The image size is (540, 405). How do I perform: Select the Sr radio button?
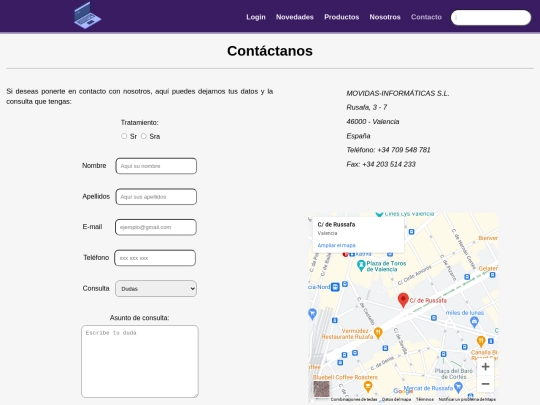click(x=124, y=136)
